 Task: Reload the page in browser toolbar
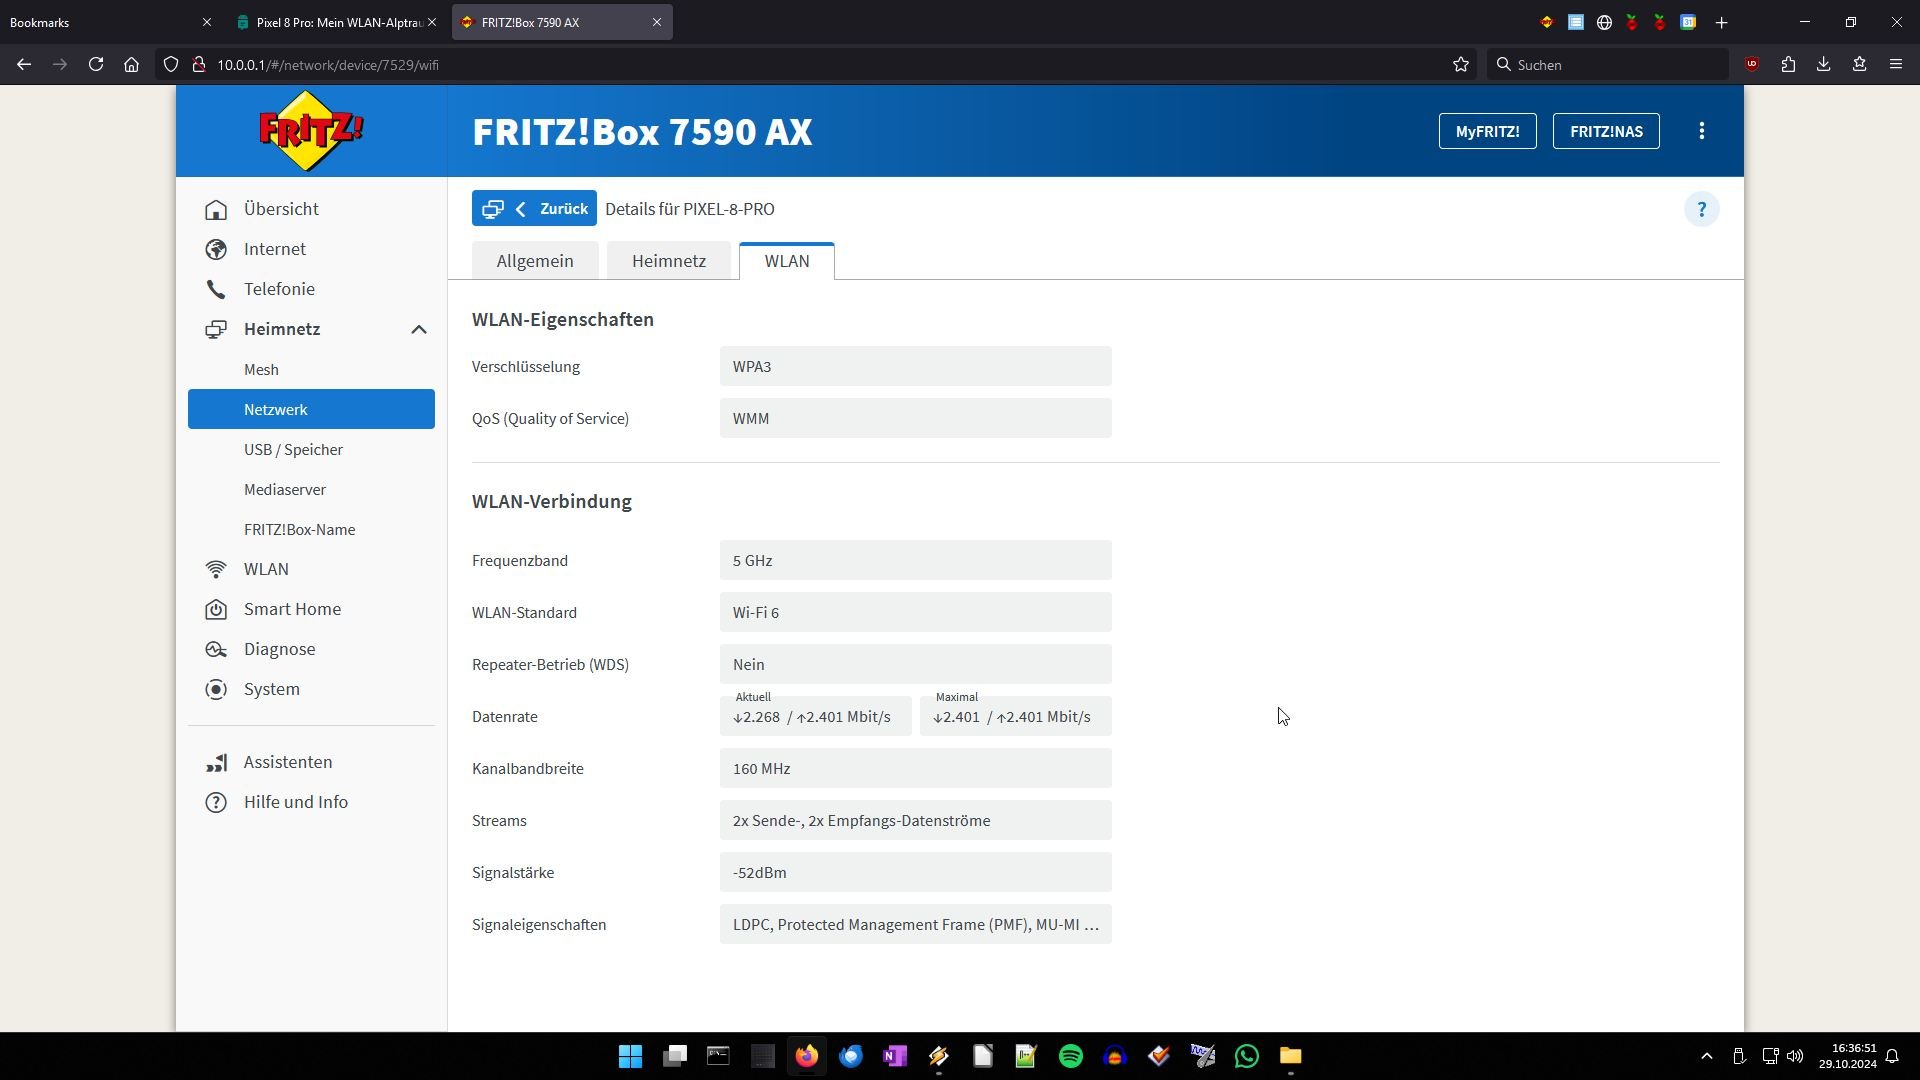(96, 65)
